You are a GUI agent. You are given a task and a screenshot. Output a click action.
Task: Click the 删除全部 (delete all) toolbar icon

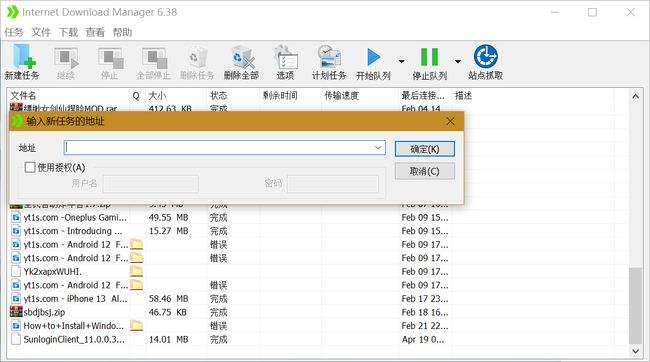pyautogui.click(x=241, y=62)
